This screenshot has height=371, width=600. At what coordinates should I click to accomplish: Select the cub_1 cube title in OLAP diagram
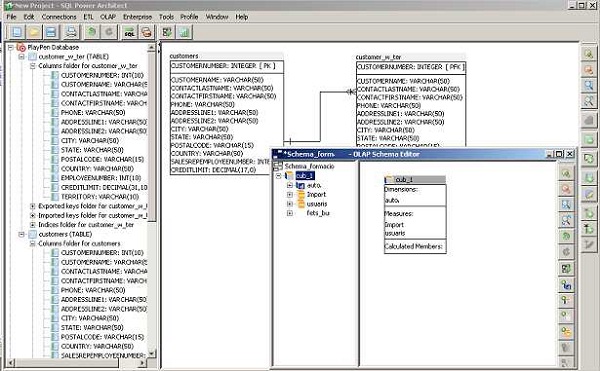point(415,179)
